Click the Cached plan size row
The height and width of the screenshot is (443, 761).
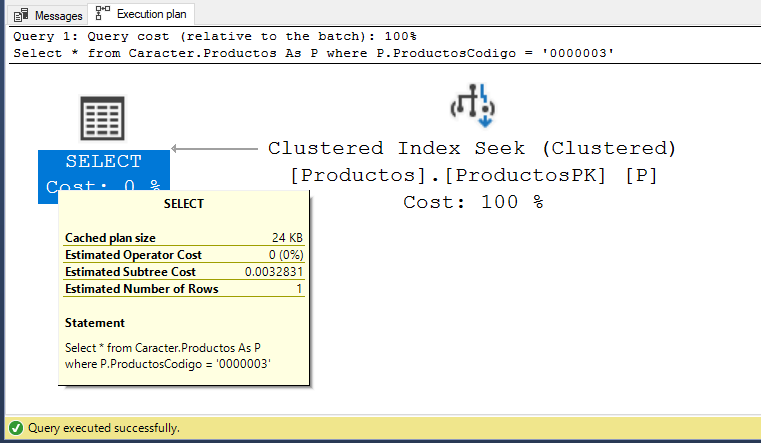(x=184, y=238)
